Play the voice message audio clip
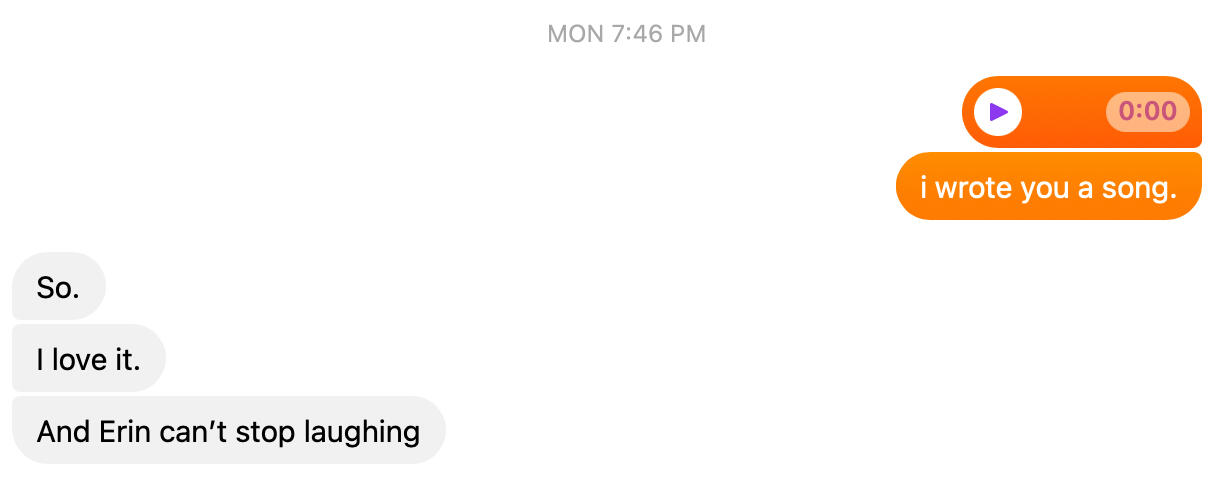1228x482 pixels. click(x=998, y=112)
